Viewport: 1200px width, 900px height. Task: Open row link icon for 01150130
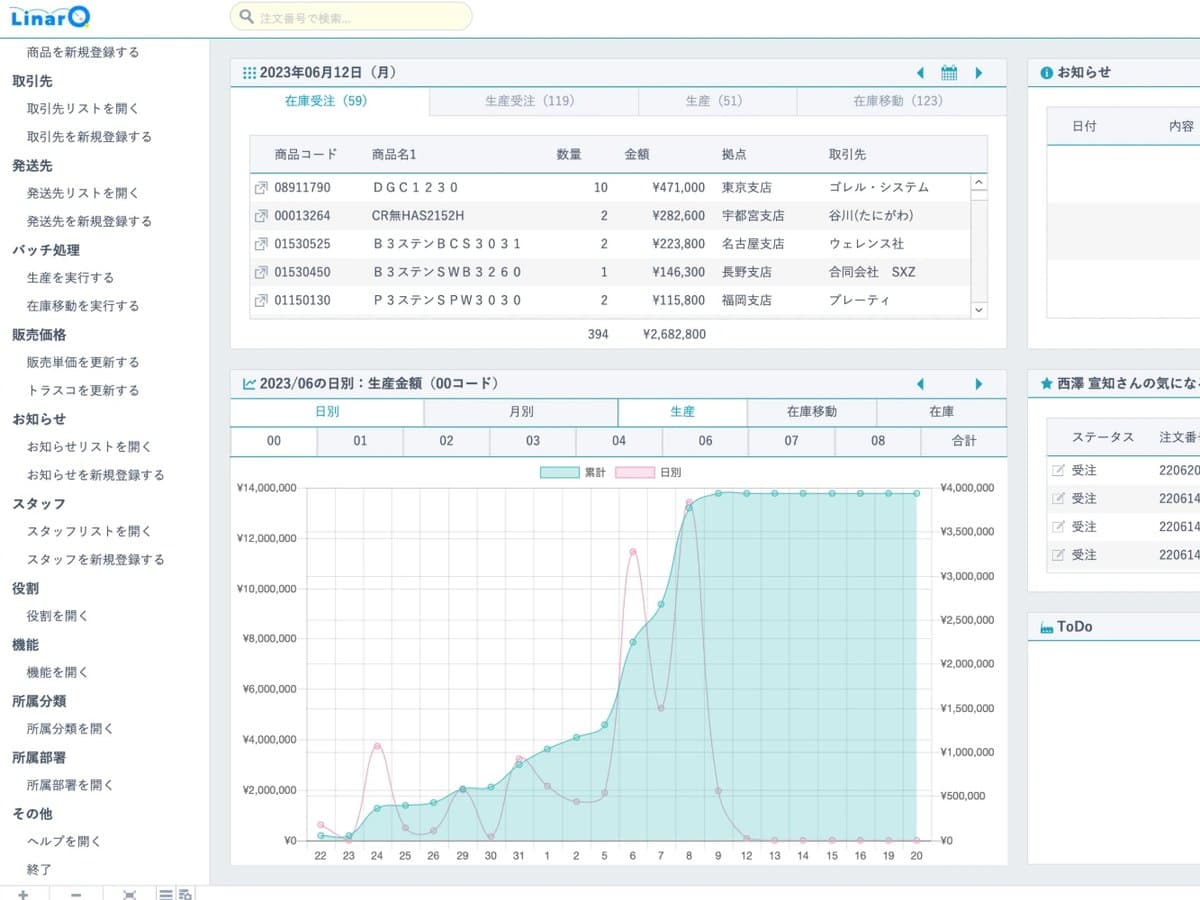[261, 300]
